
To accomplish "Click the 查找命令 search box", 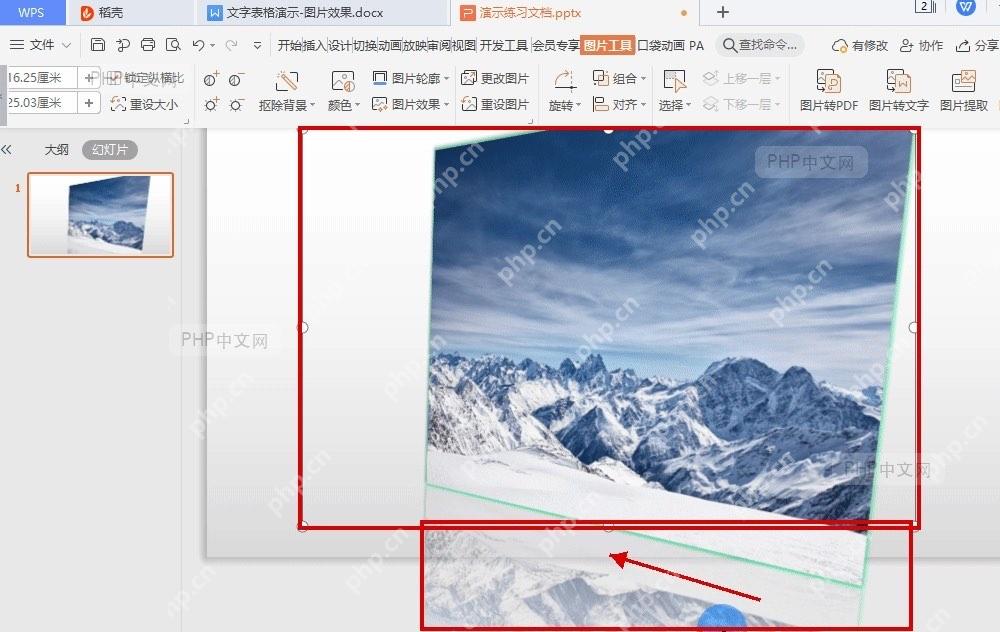I will tap(760, 45).
